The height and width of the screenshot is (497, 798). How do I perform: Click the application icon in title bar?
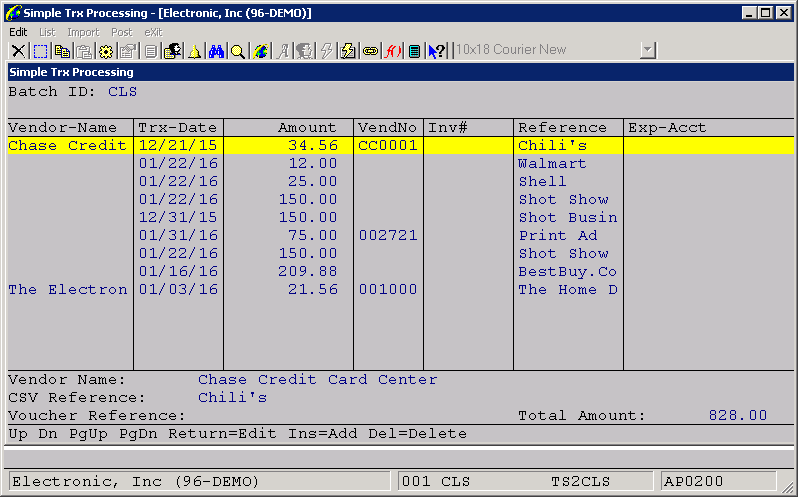point(13,13)
